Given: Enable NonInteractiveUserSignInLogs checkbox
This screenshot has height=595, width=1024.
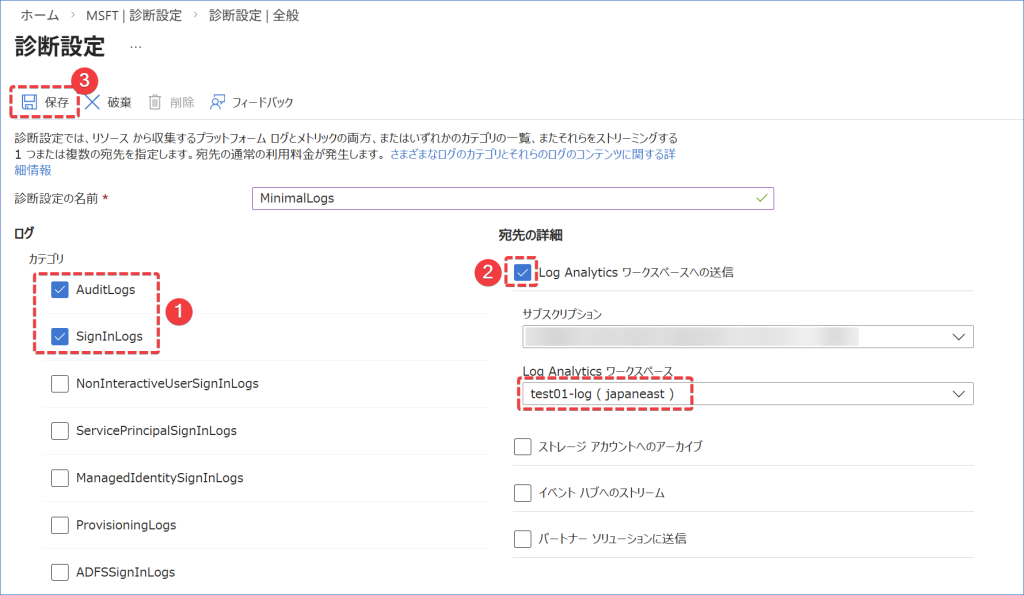Looking at the screenshot, I should pos(59,383).
